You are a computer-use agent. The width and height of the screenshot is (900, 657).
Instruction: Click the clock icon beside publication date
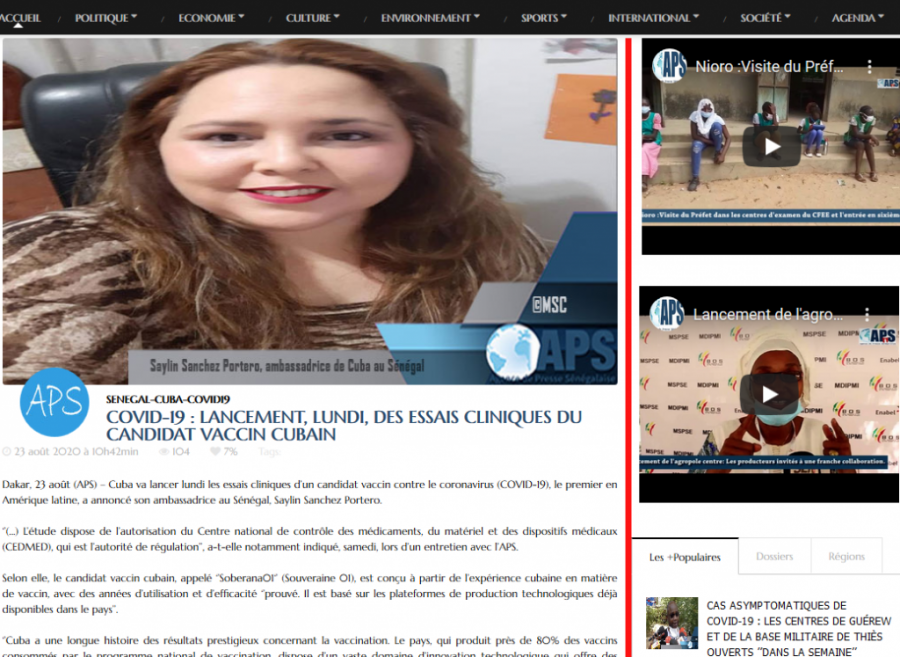(6, 452)
